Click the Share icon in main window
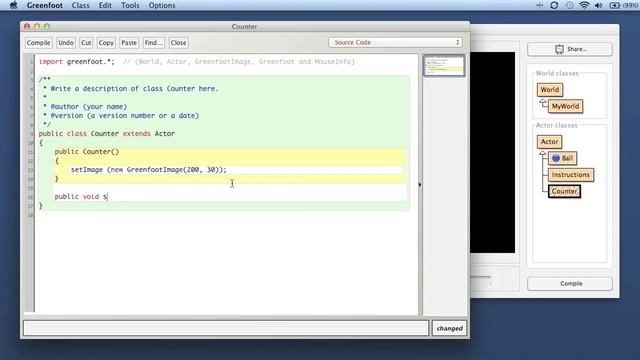Viewport: 640px width, 360px height. click(x=559, y=49)
